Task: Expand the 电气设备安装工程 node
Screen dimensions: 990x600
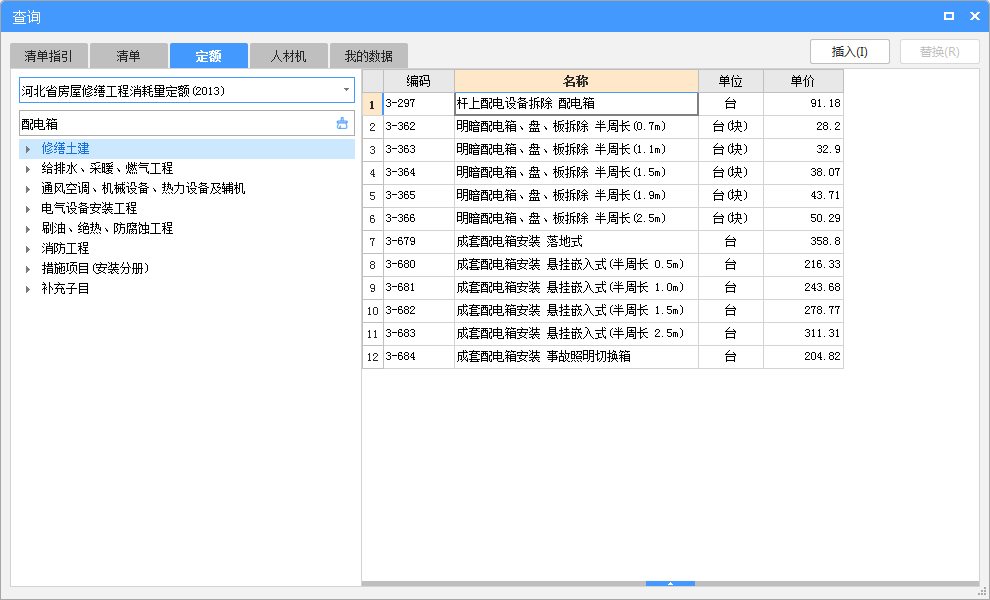Action: 28,209
